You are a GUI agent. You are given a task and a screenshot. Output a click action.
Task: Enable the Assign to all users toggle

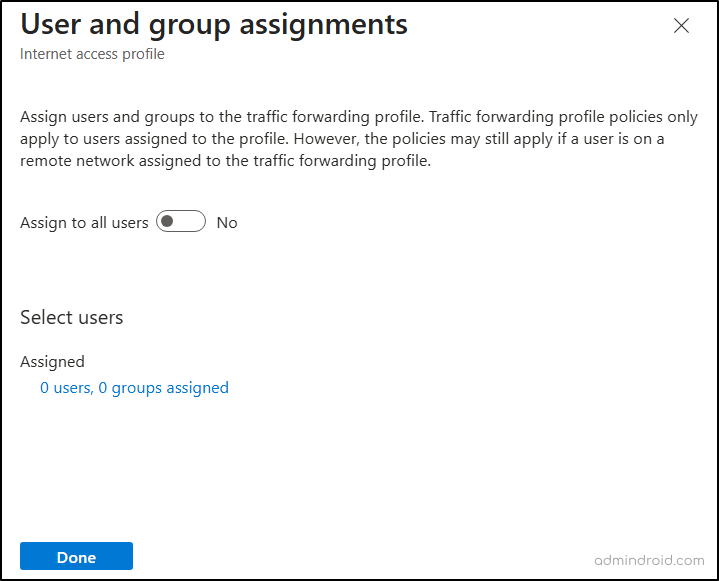point(181,222)
